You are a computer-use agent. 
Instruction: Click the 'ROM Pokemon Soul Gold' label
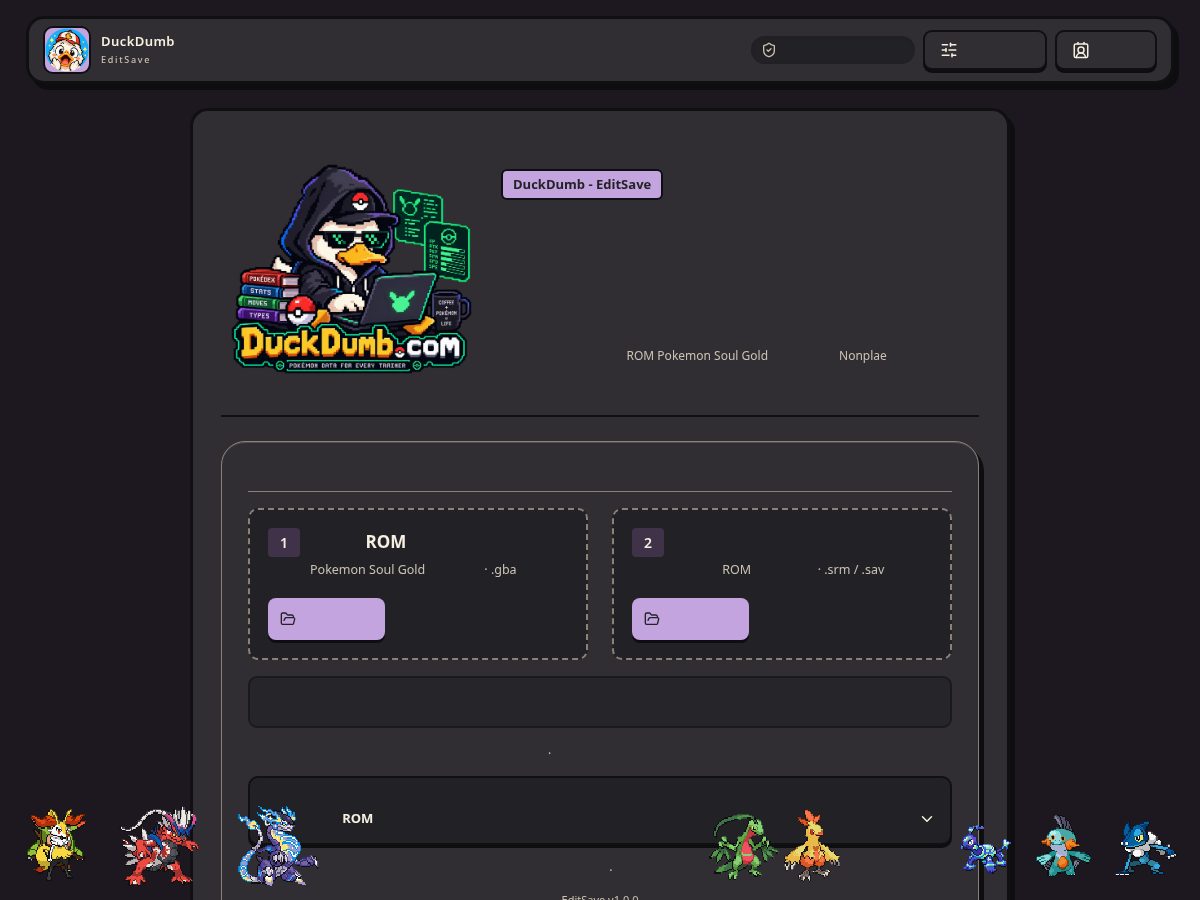pos(697,355)
